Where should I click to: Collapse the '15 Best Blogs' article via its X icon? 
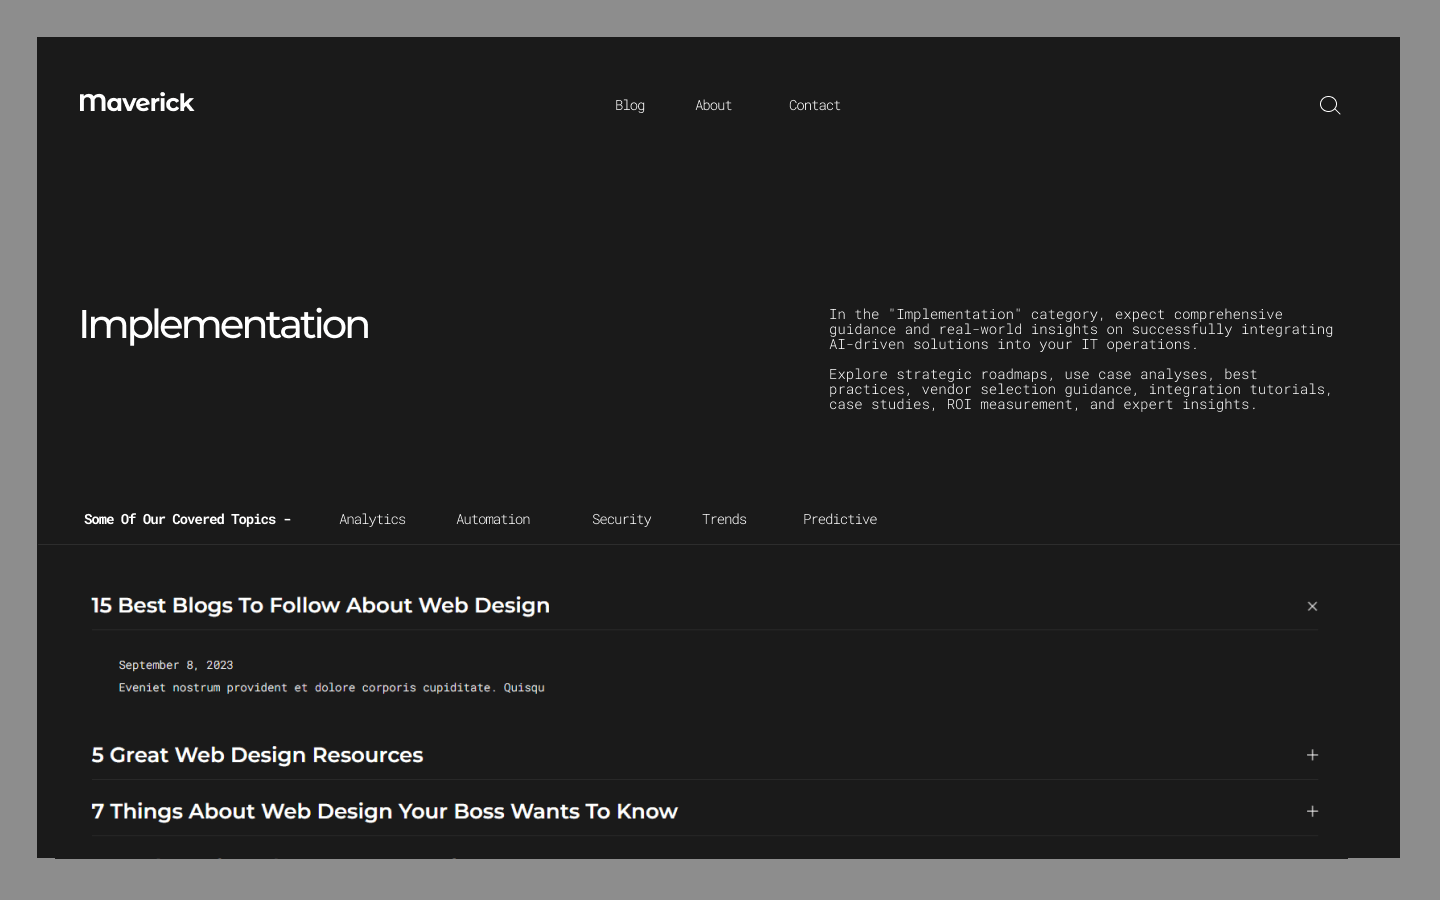click(x=1312, y=606)
